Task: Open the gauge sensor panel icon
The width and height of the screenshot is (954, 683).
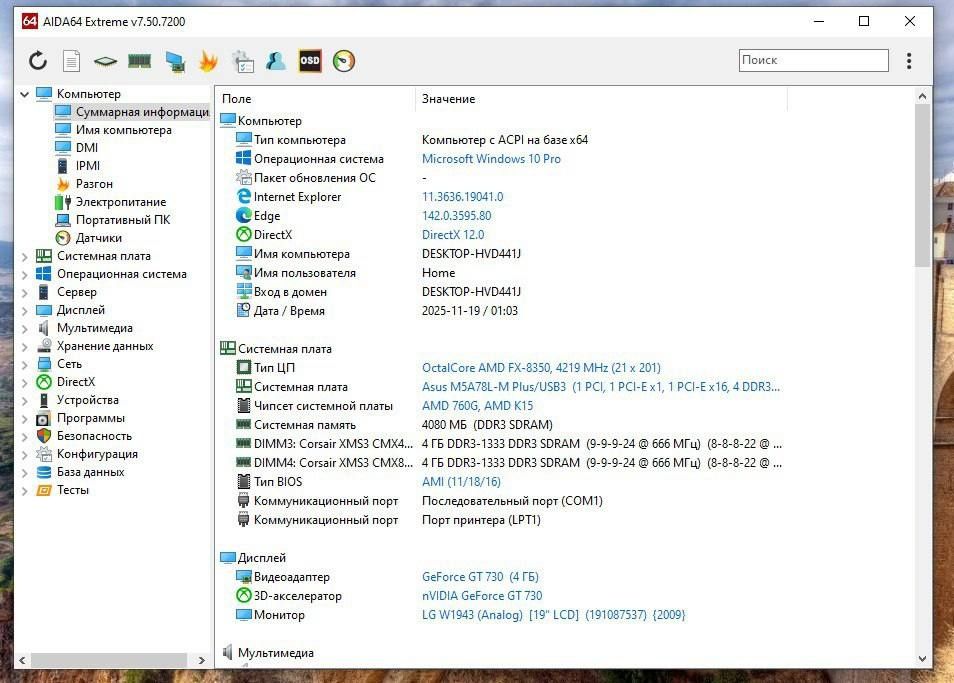Action: coord(344,61)
